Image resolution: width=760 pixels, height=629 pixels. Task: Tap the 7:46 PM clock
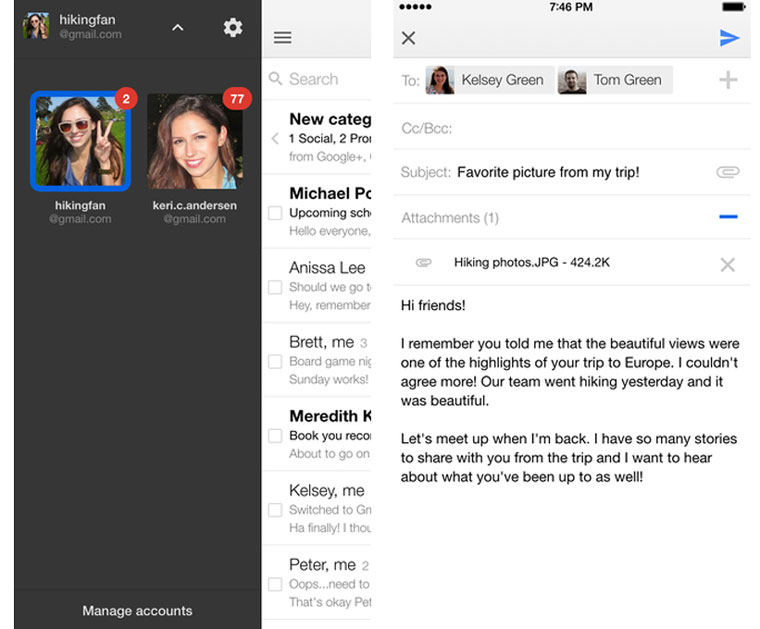pyautogui.click(x=571, y=7)
